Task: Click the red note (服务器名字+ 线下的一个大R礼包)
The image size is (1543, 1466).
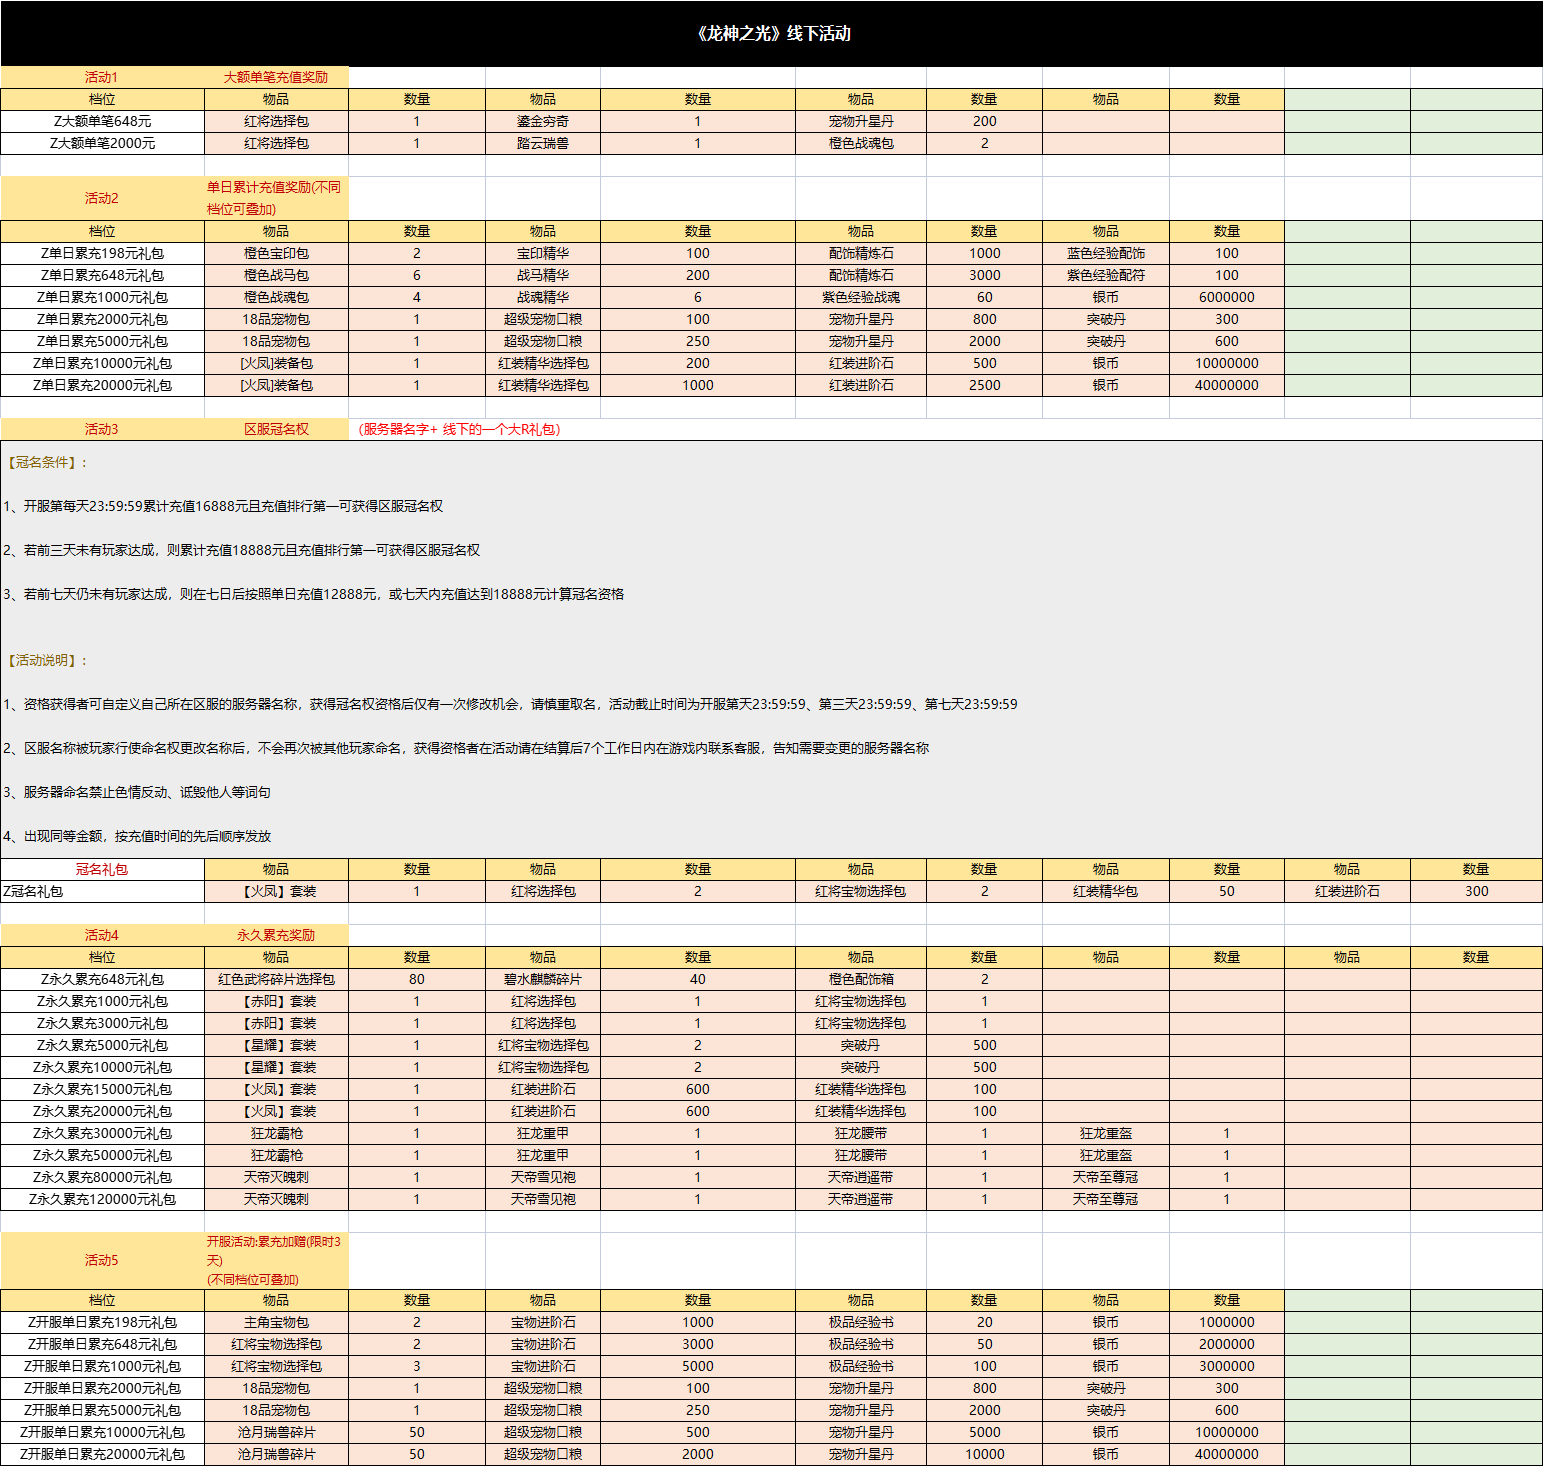Action: coord(459,429)
